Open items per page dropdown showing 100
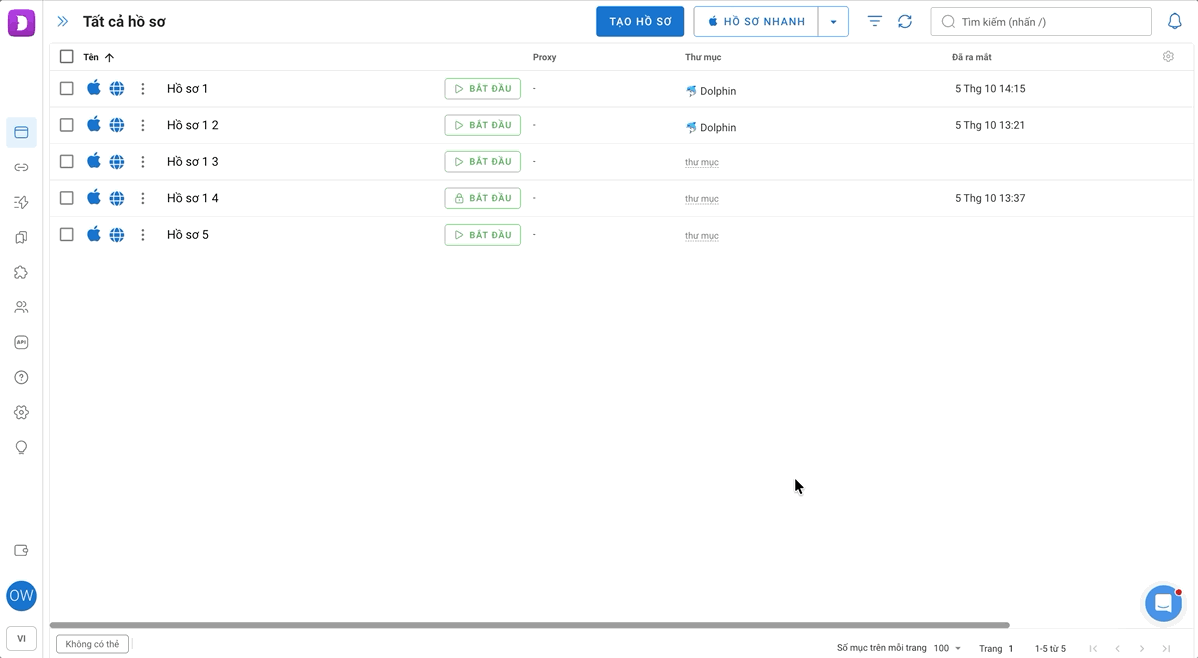The image size is (1198, 658). pyautogui.click(x=947, y=648)
